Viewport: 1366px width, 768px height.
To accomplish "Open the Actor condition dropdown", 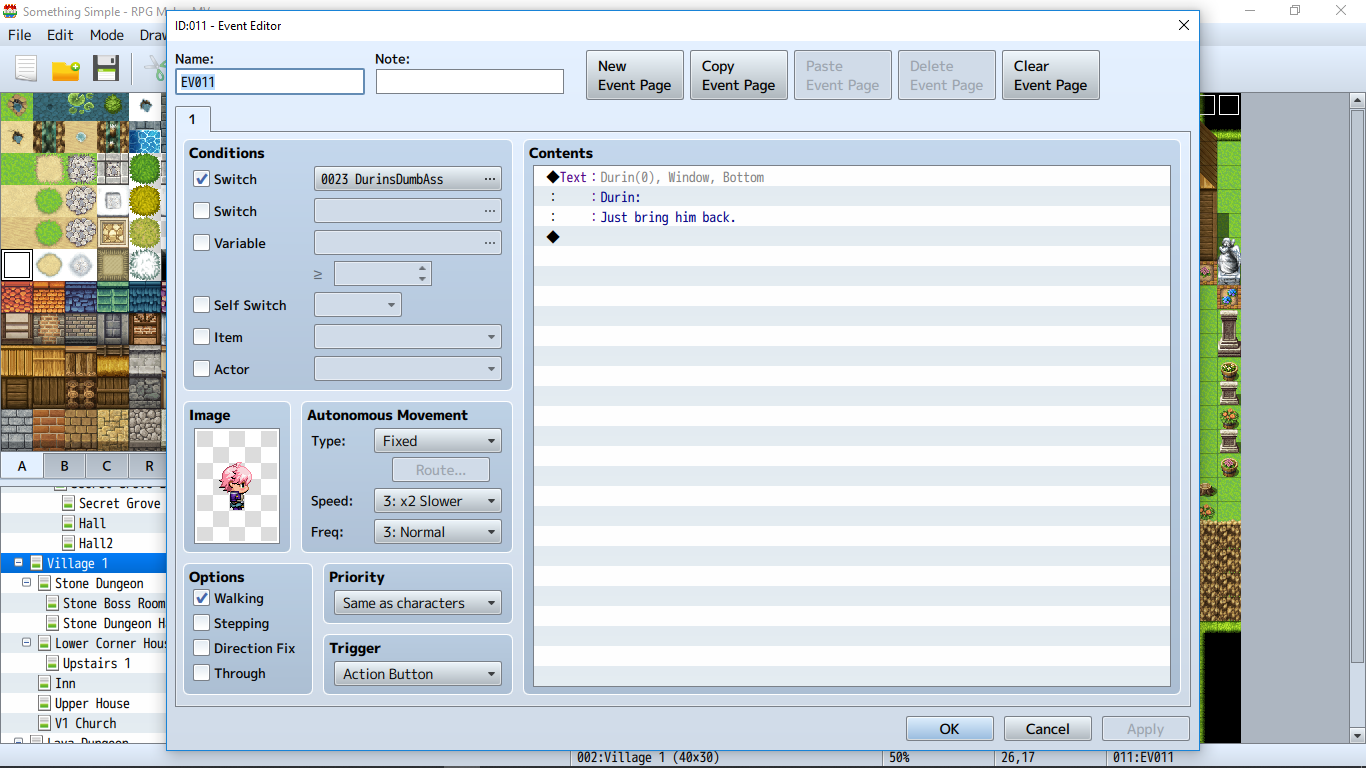I will 408,369.
